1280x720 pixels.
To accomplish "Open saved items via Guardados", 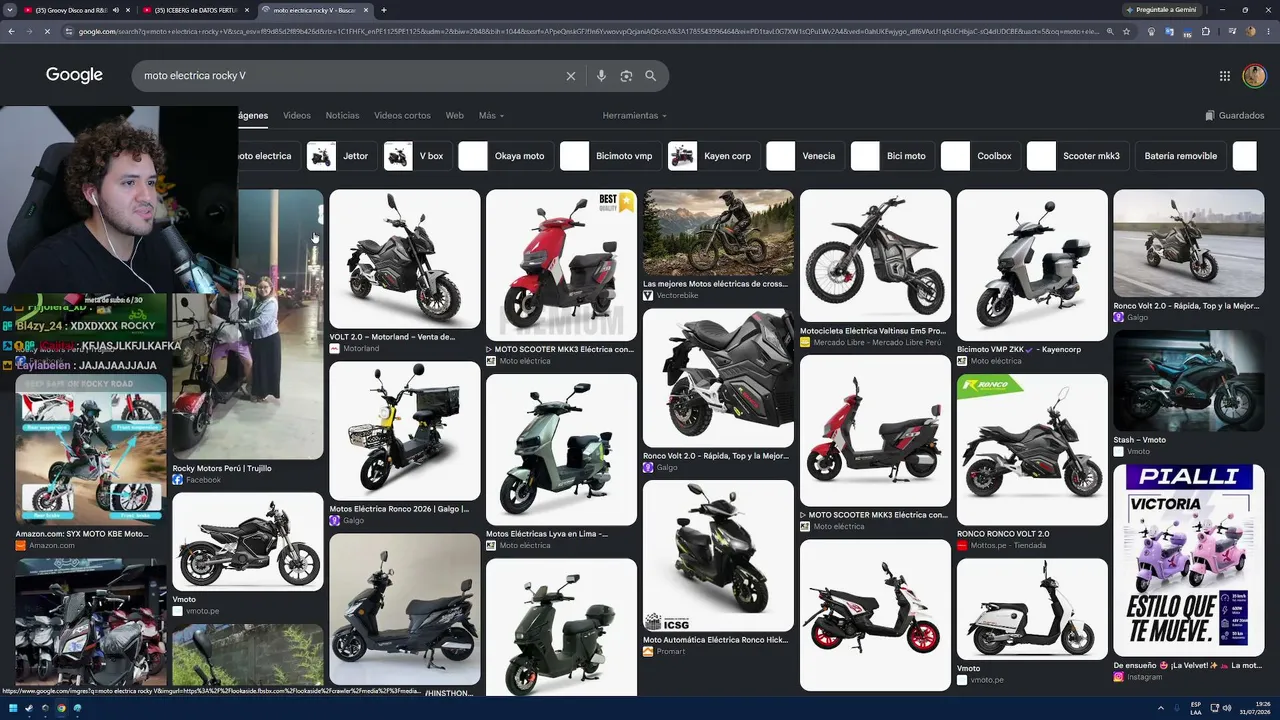I will (x=1235, y=115).
